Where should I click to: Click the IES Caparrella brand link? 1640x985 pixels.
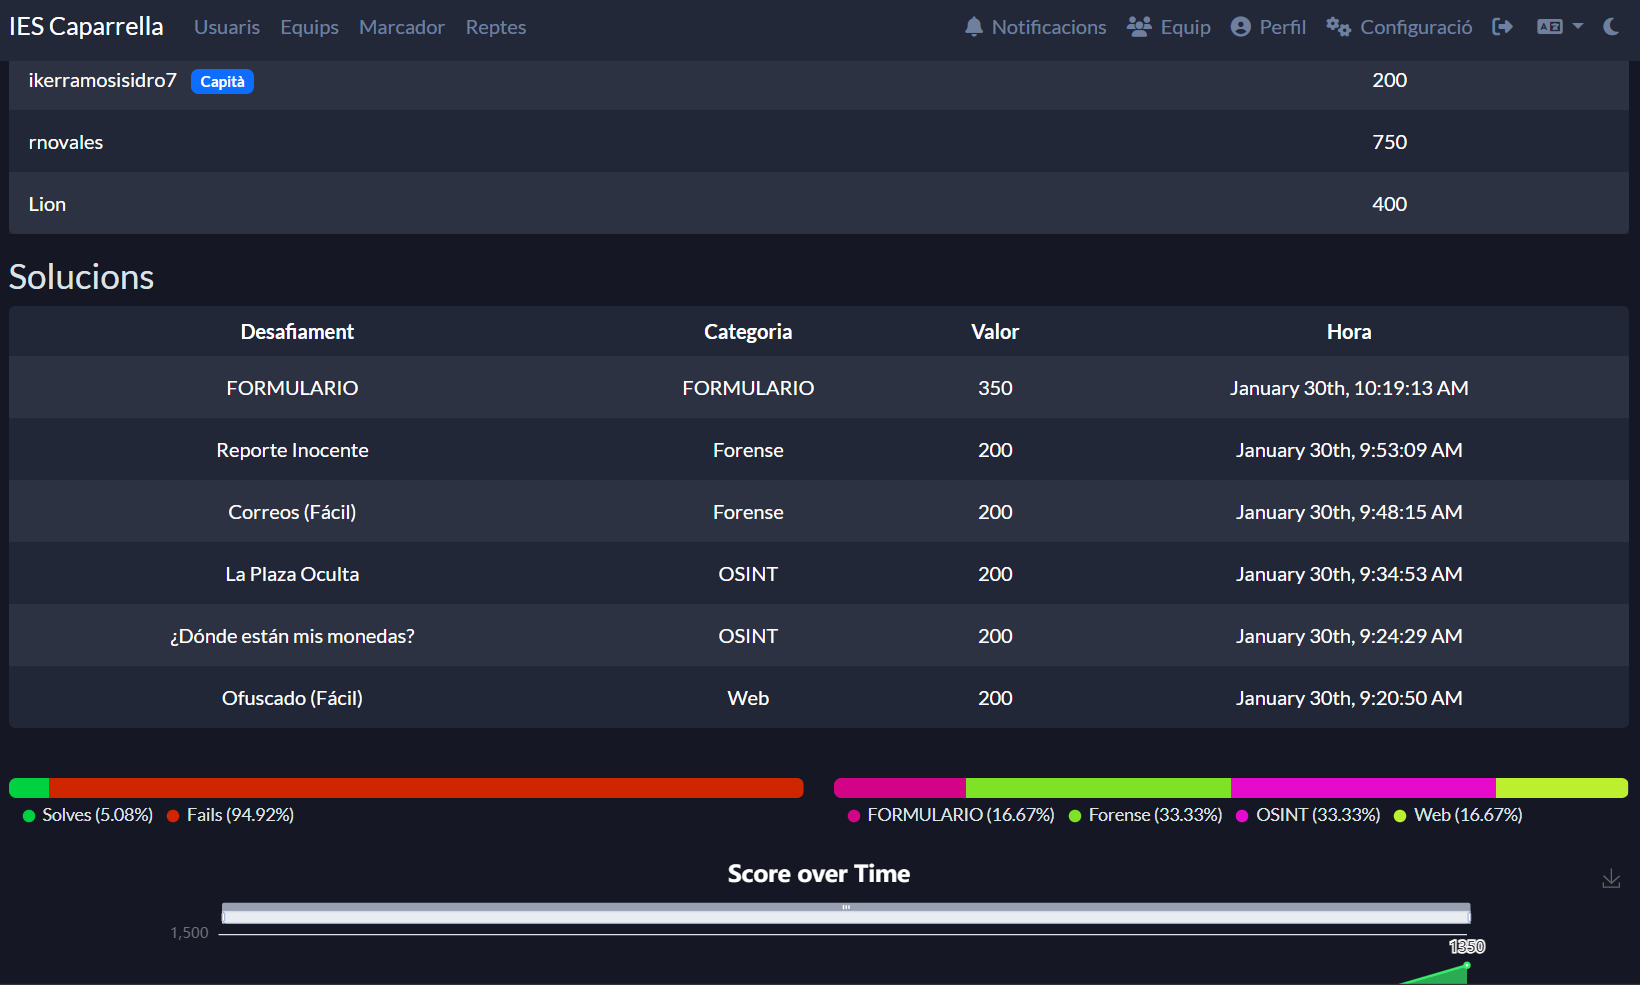point(86,27)
